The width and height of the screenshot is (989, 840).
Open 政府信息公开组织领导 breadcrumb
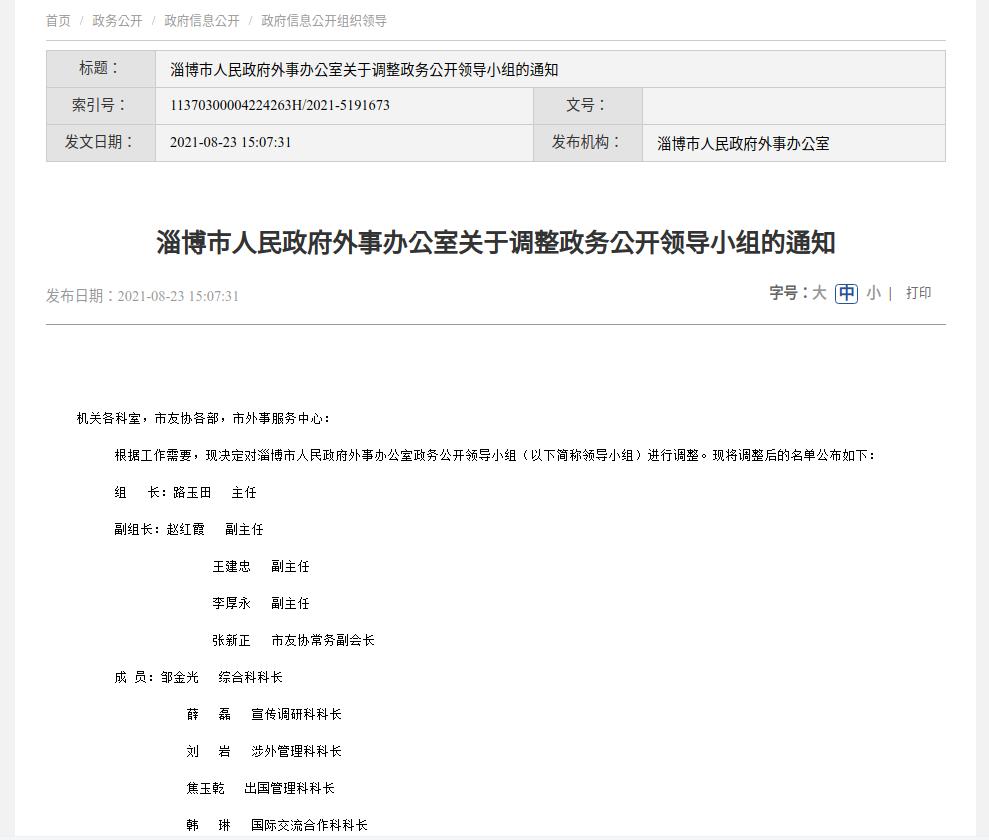[x=324, y=21]
